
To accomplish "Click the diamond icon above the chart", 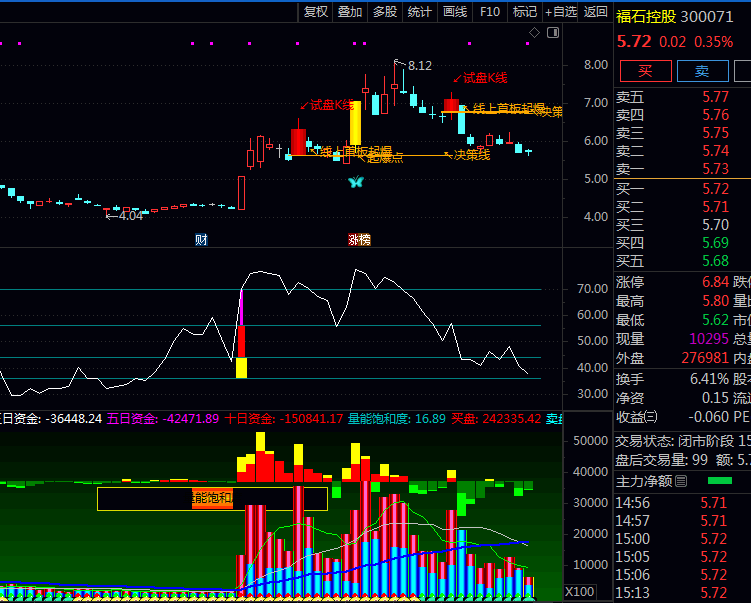I will point(534,33).
